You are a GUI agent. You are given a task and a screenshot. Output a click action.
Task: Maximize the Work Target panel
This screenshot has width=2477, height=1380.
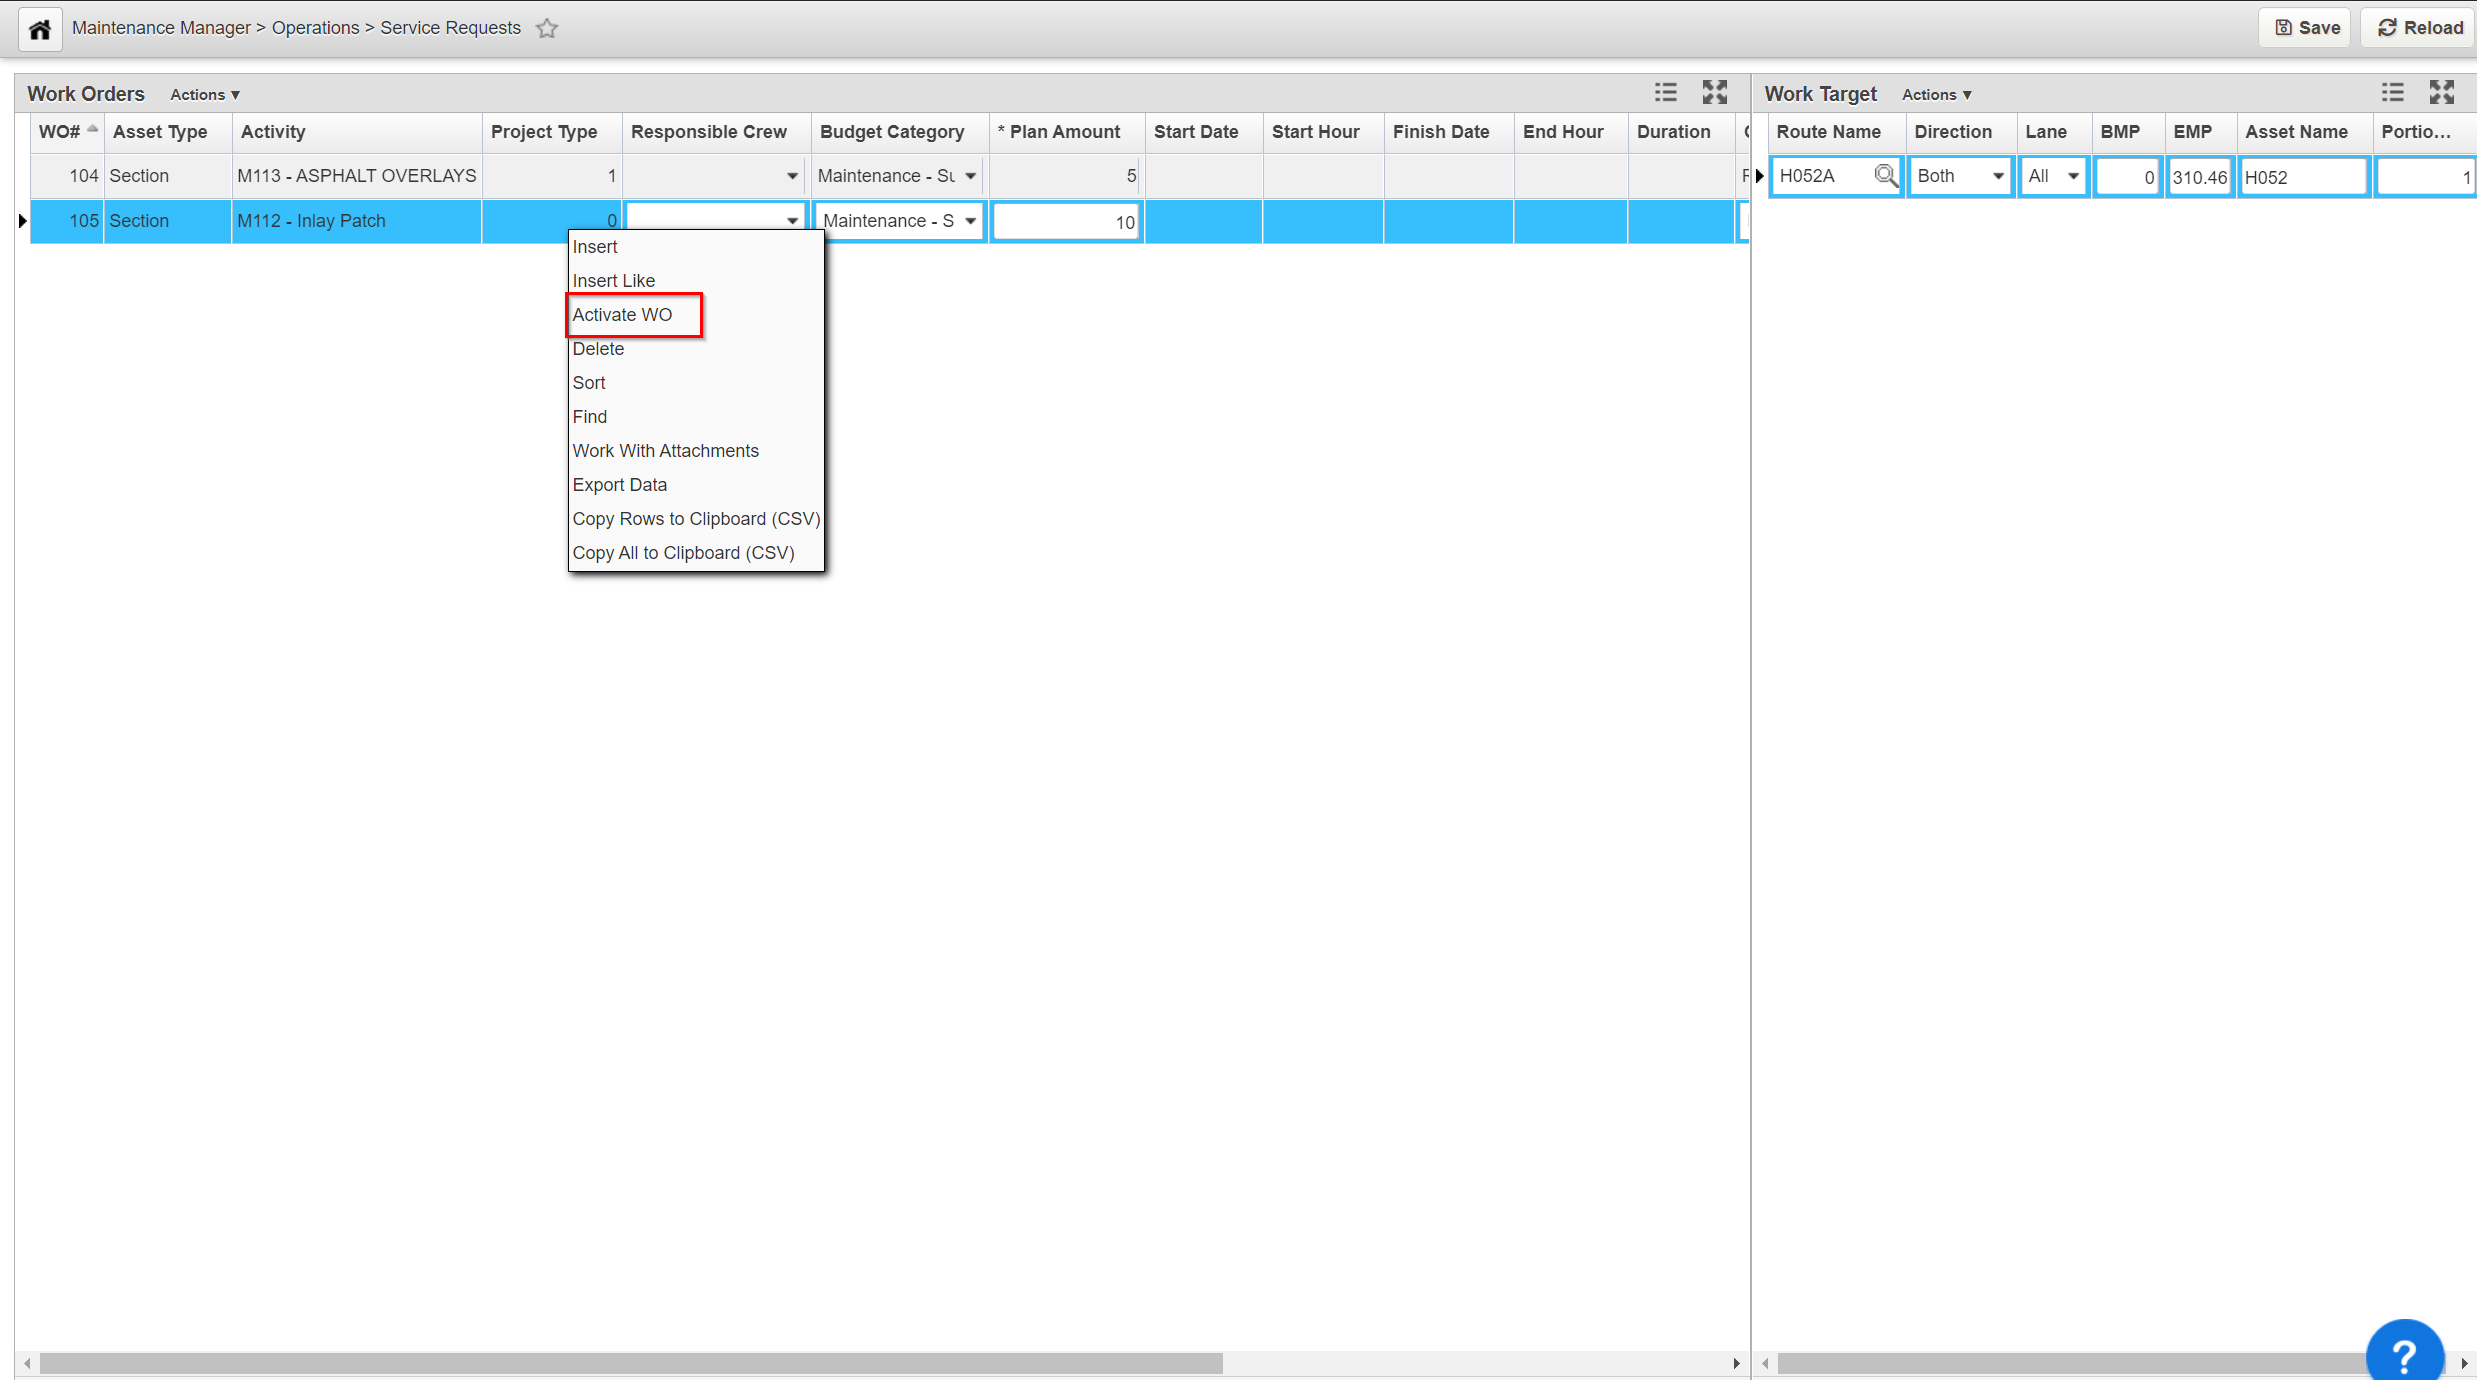pos(2442,93)
